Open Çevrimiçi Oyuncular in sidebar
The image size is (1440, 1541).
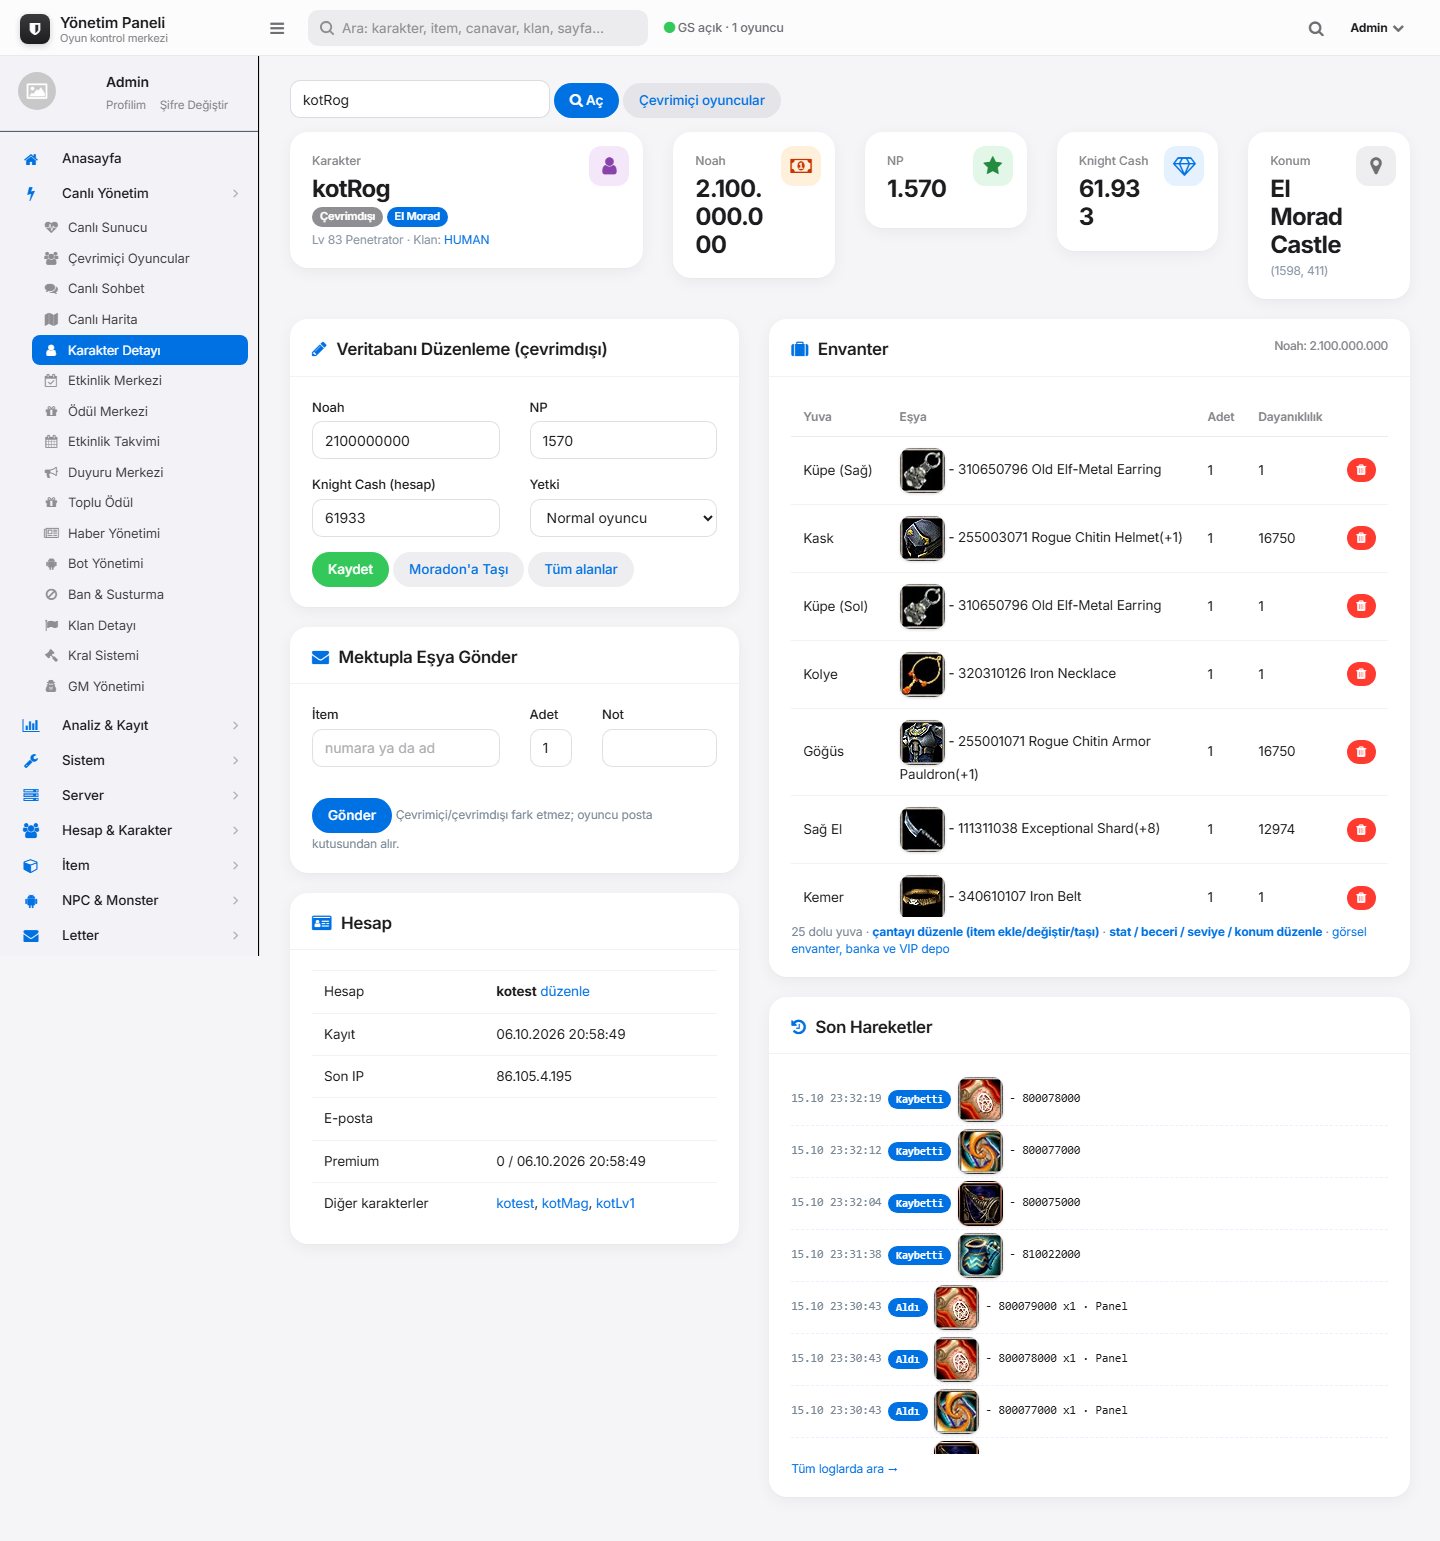[140, 258]
